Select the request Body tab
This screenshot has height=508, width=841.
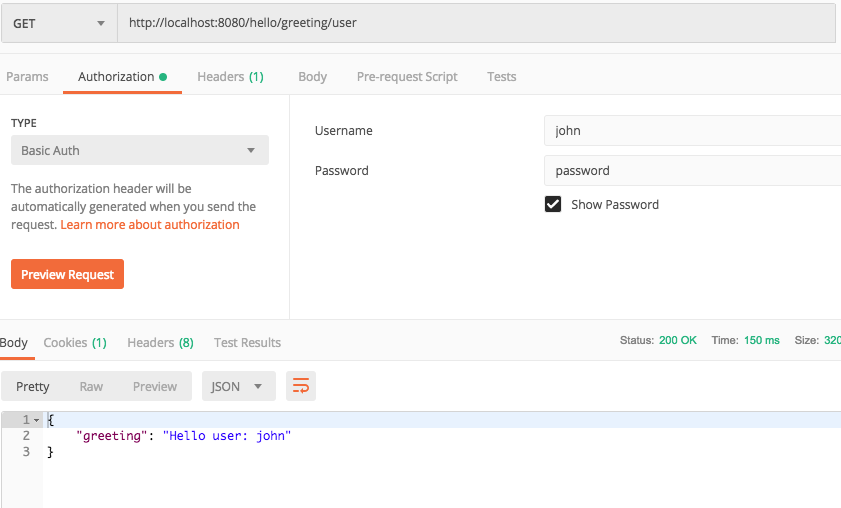pos(313,77)
